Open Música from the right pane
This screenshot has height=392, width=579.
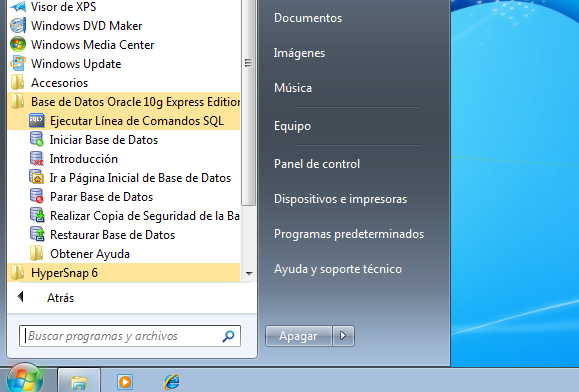[293, 88]
